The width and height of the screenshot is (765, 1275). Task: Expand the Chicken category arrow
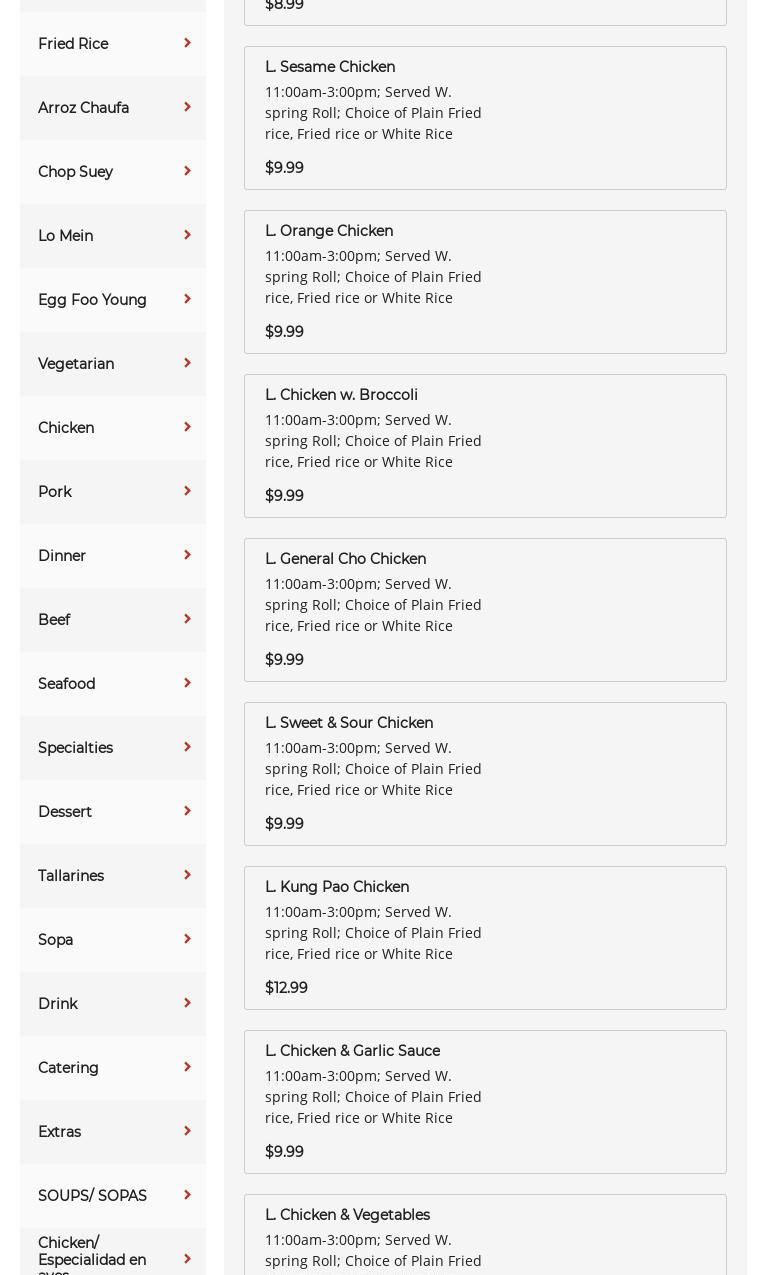187,427
